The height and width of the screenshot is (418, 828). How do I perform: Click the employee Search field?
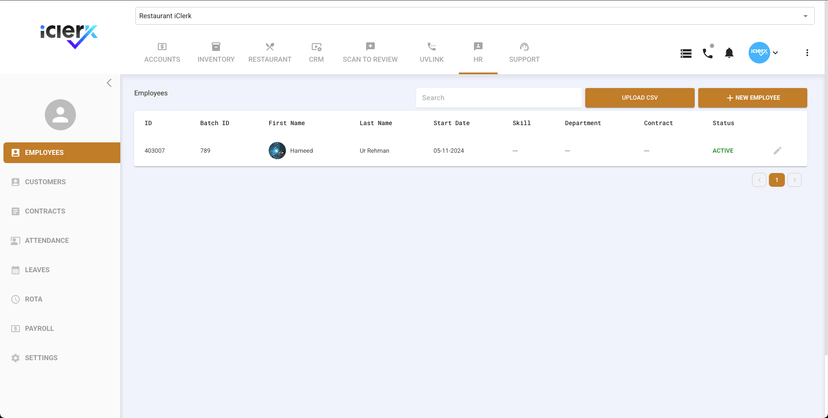coord(498,98)
